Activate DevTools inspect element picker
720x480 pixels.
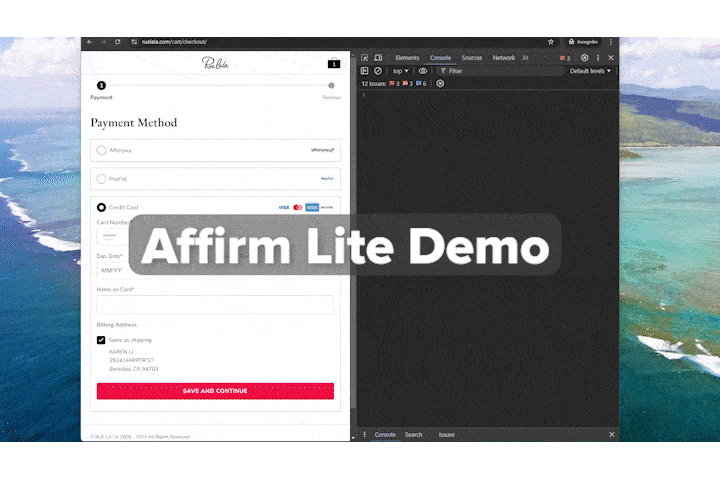(x=365, y=58)
